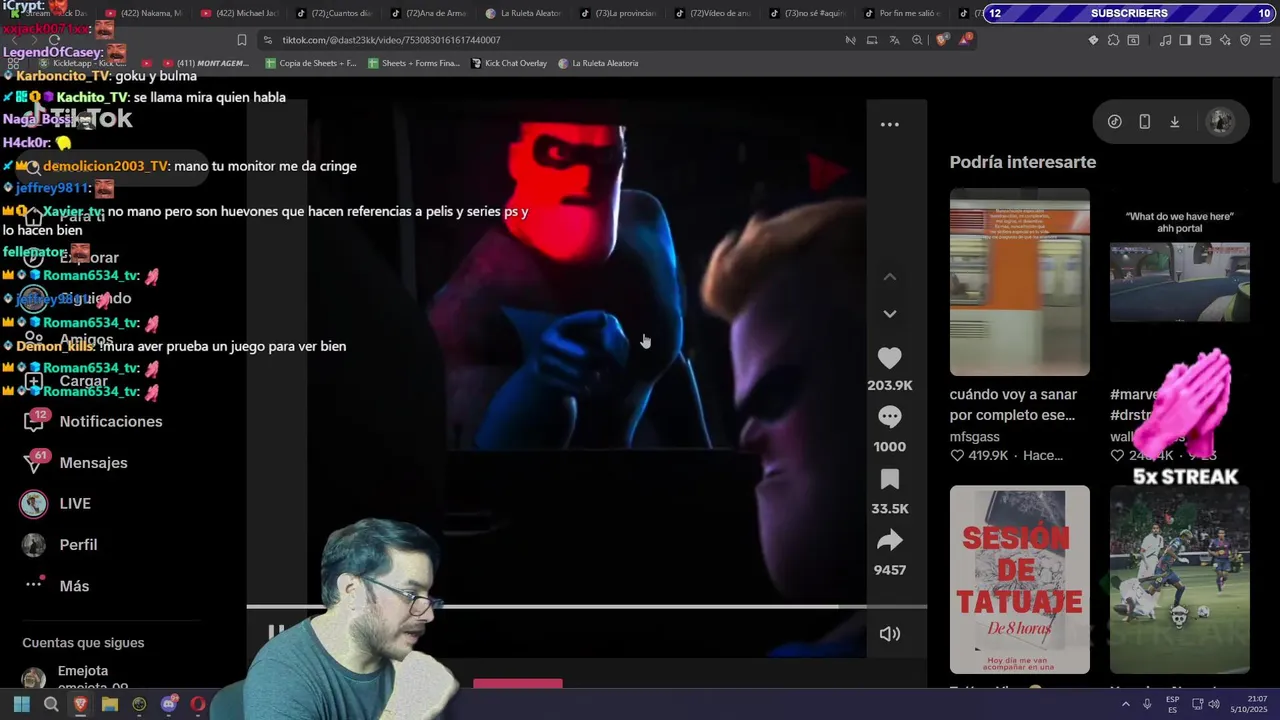Screen dimensions: 1280x720
Task: Open the soccer match recommended video thumbnail
Action: pyautogui.click(x=1179, y=579)
